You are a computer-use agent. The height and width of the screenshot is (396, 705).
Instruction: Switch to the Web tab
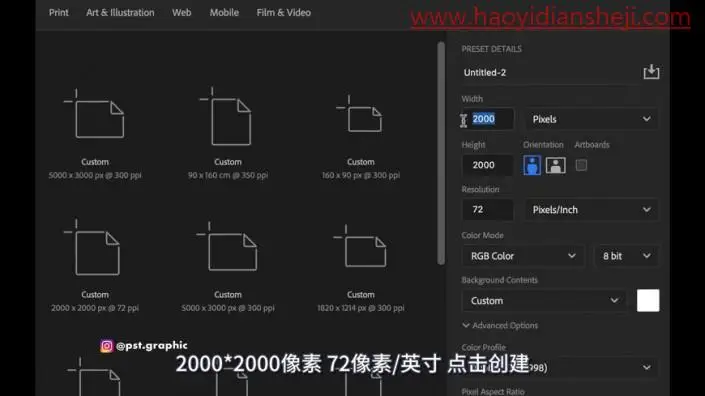coord(182,13)
